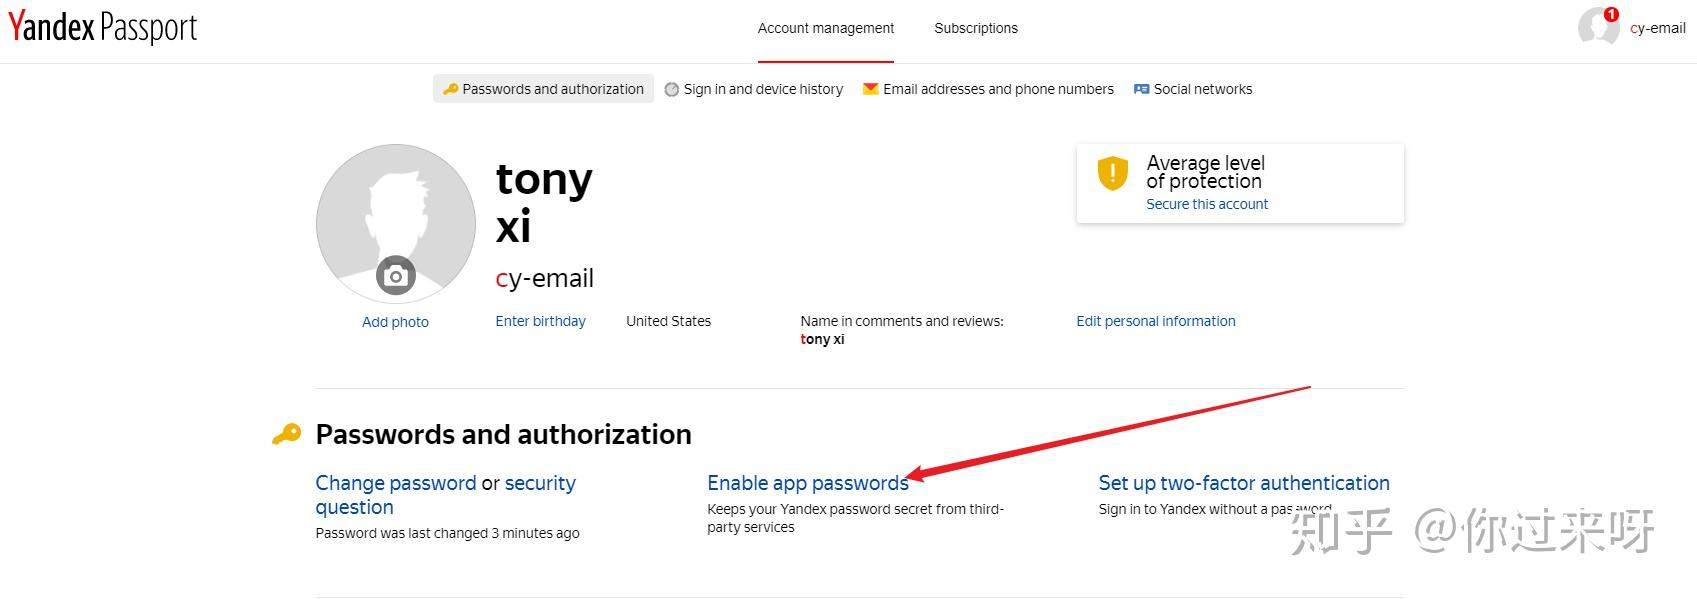Click the profile photo placeholder
1697x599 pixels.
pos(396,224)
